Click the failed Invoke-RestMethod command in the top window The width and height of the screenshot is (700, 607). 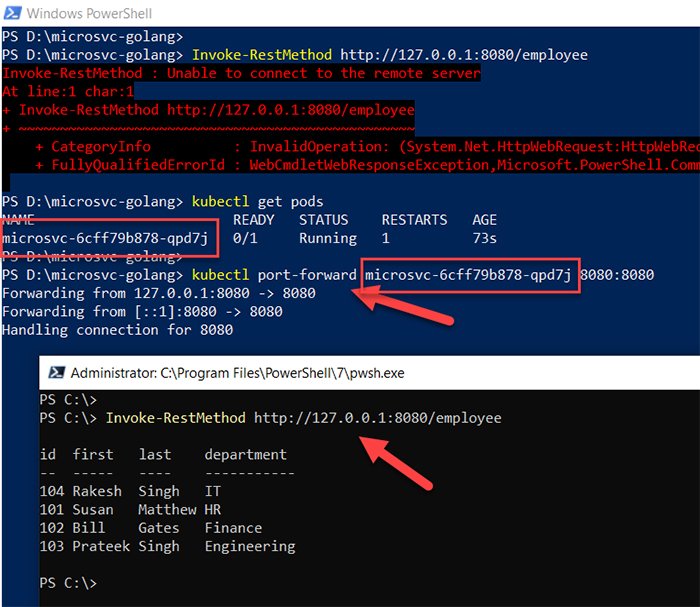click(300, 54)
